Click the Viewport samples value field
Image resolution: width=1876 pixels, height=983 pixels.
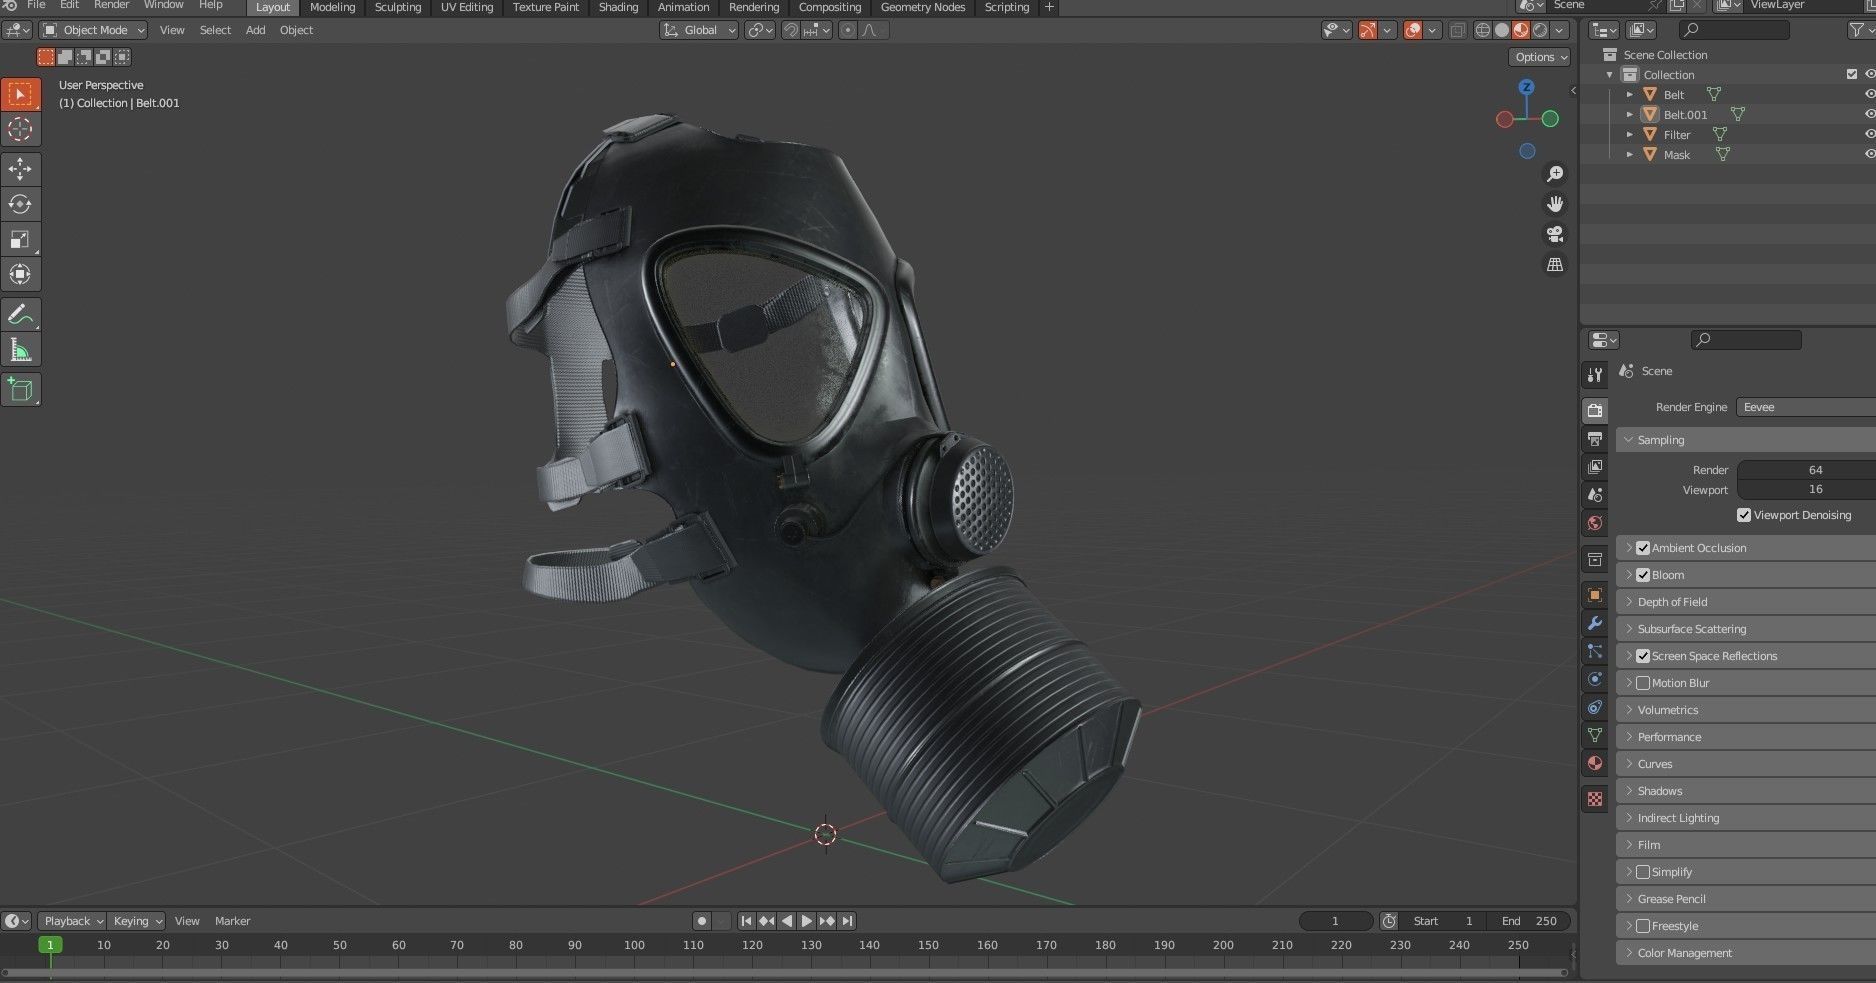pos(1806,490)
